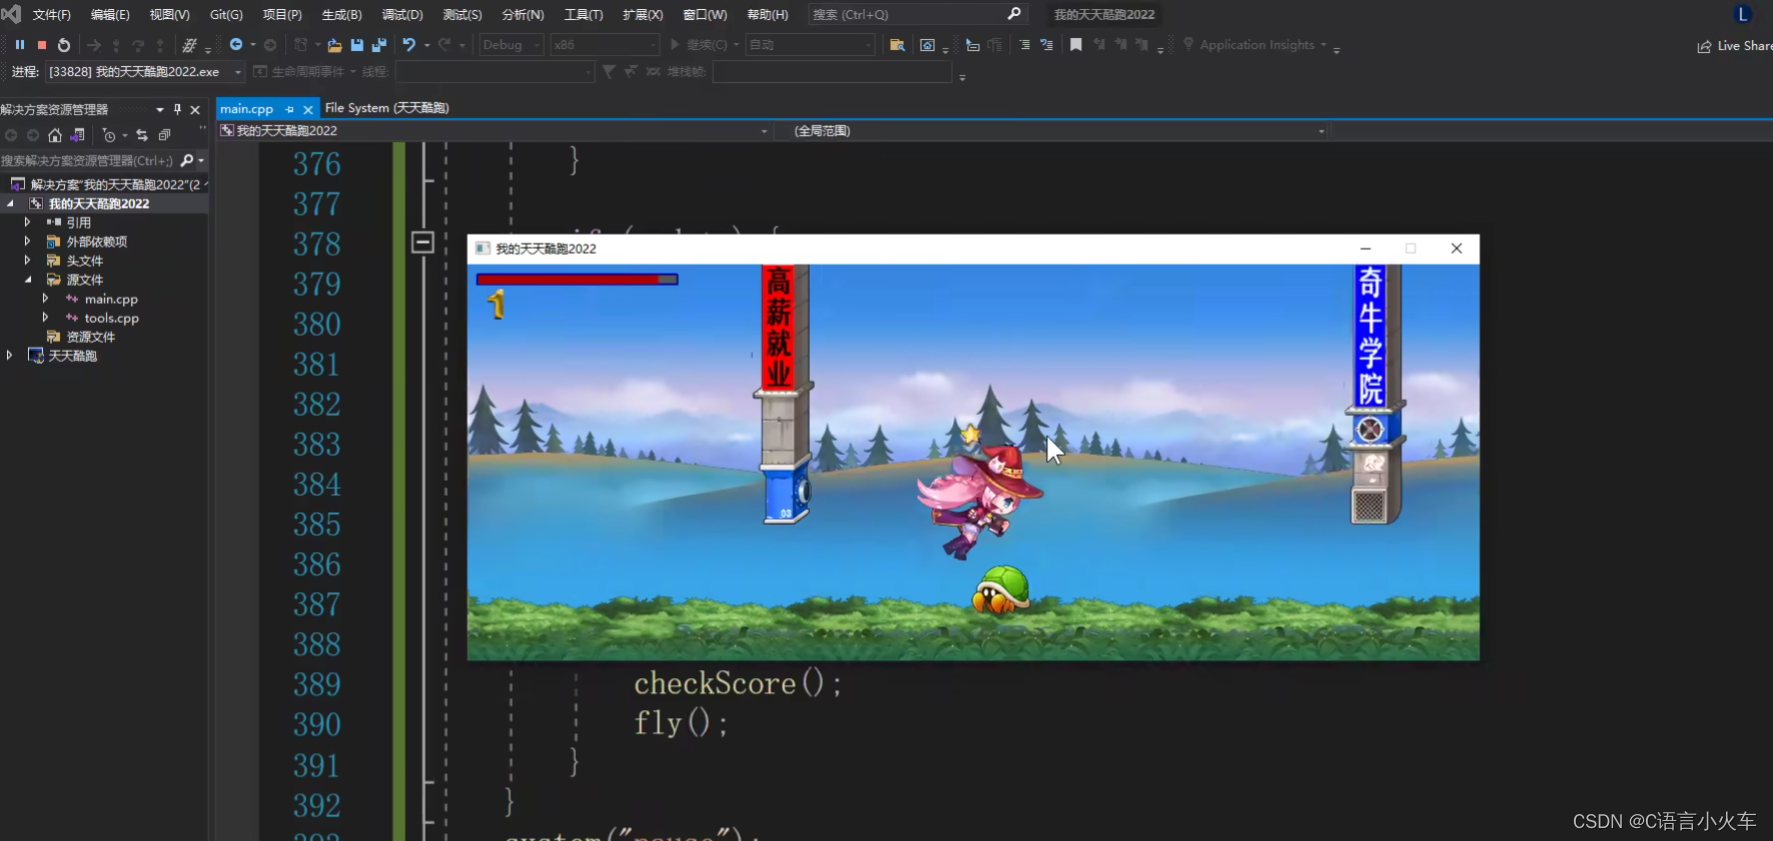Expand the 天天酷跑 project node
This screenshot has width=1773, height=841.
click(9, 355)
